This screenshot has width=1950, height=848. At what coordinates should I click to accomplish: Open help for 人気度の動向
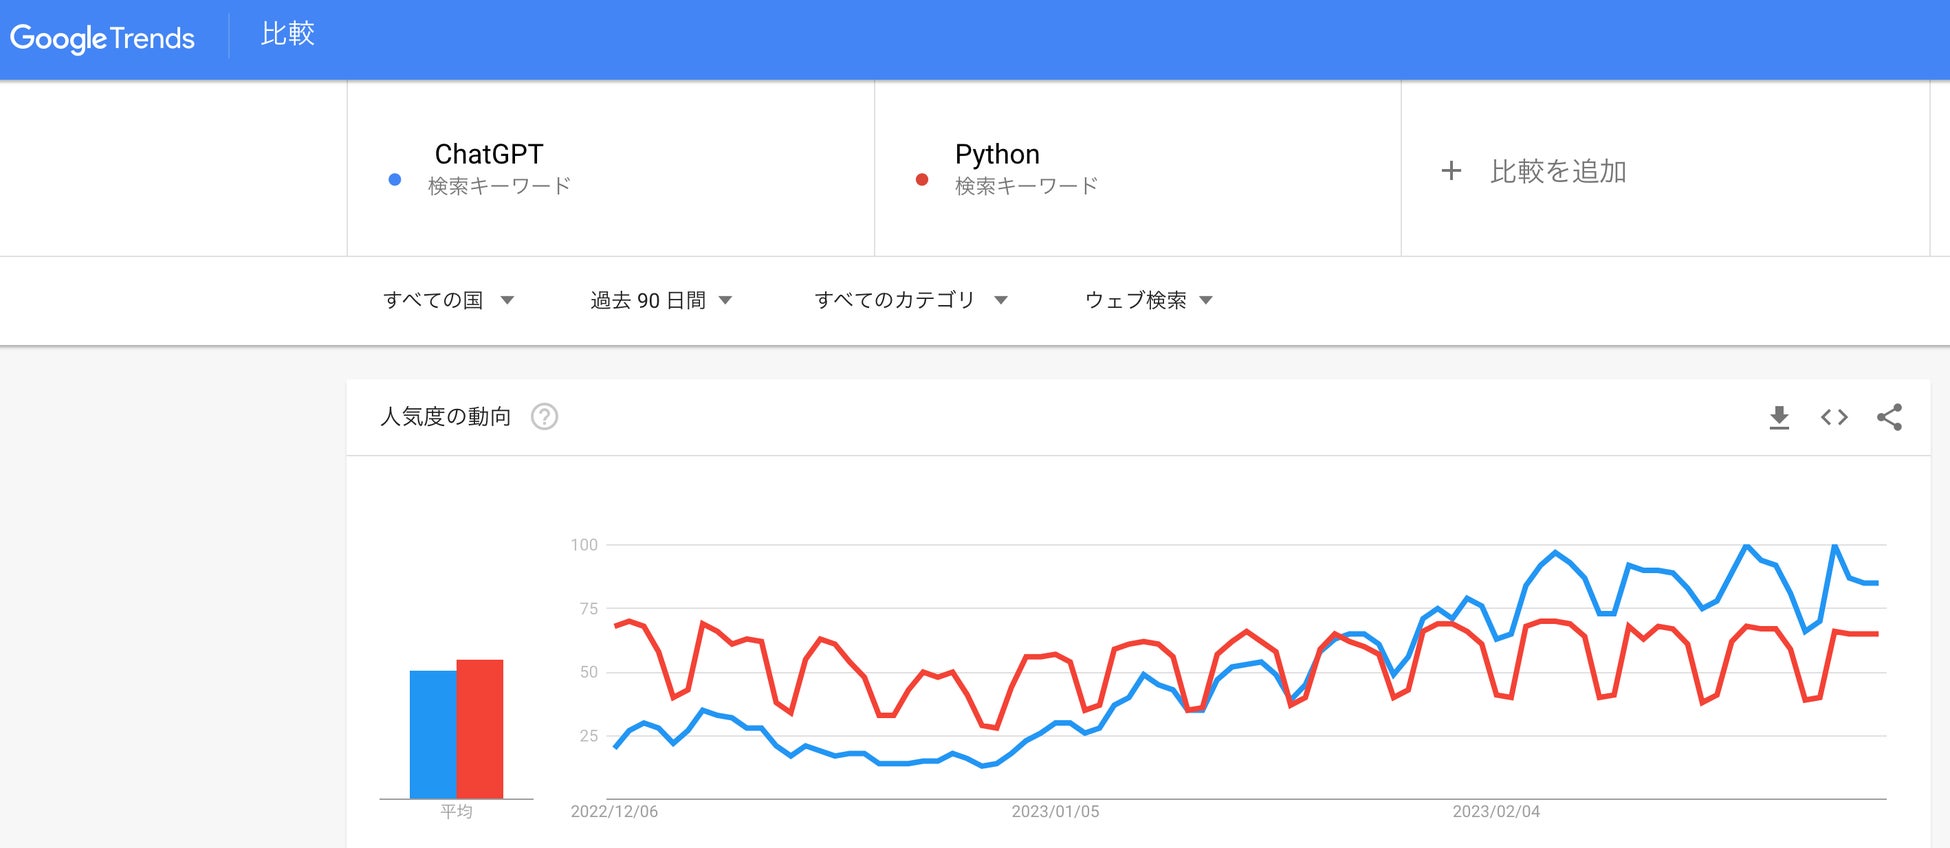tap(544, 417)
